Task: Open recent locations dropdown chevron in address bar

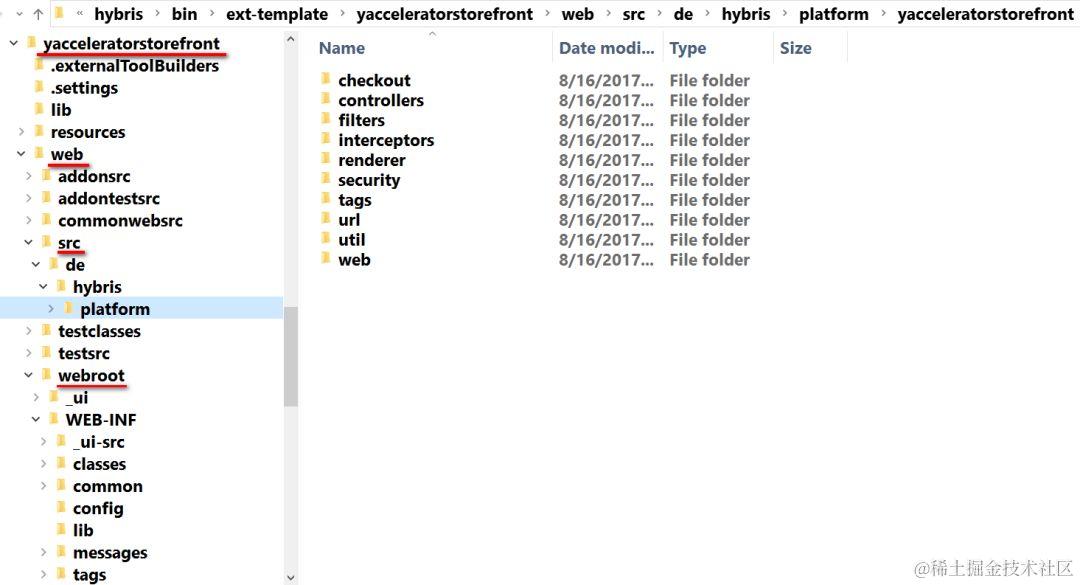Action: [x=19, y=14]
